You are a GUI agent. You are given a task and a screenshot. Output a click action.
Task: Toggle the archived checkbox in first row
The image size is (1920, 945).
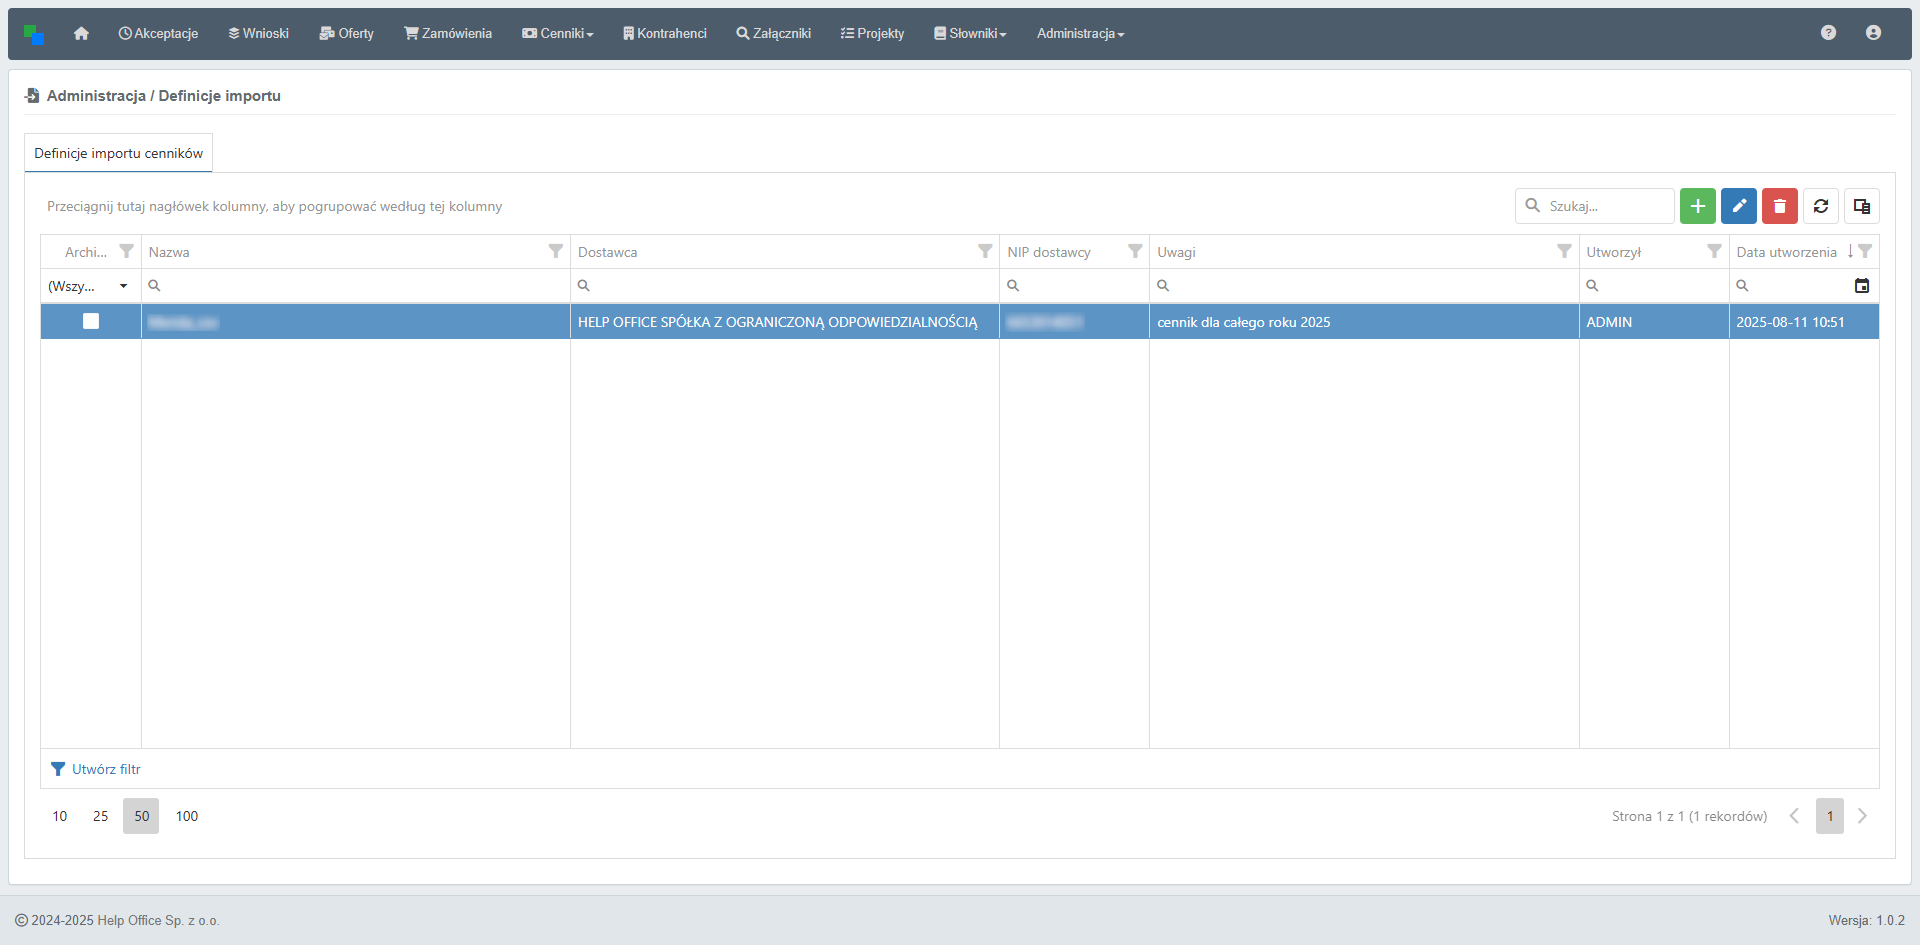pos(91,321)
